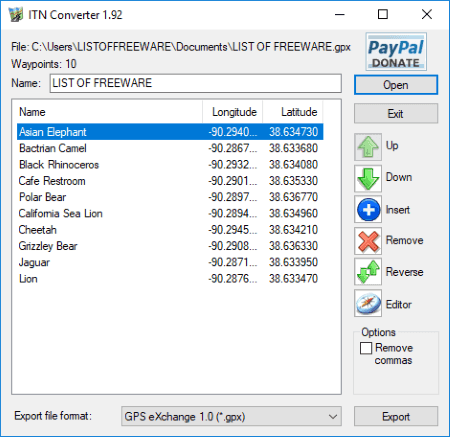Click longitude value -90.2945...

click(x=233, y=230)
